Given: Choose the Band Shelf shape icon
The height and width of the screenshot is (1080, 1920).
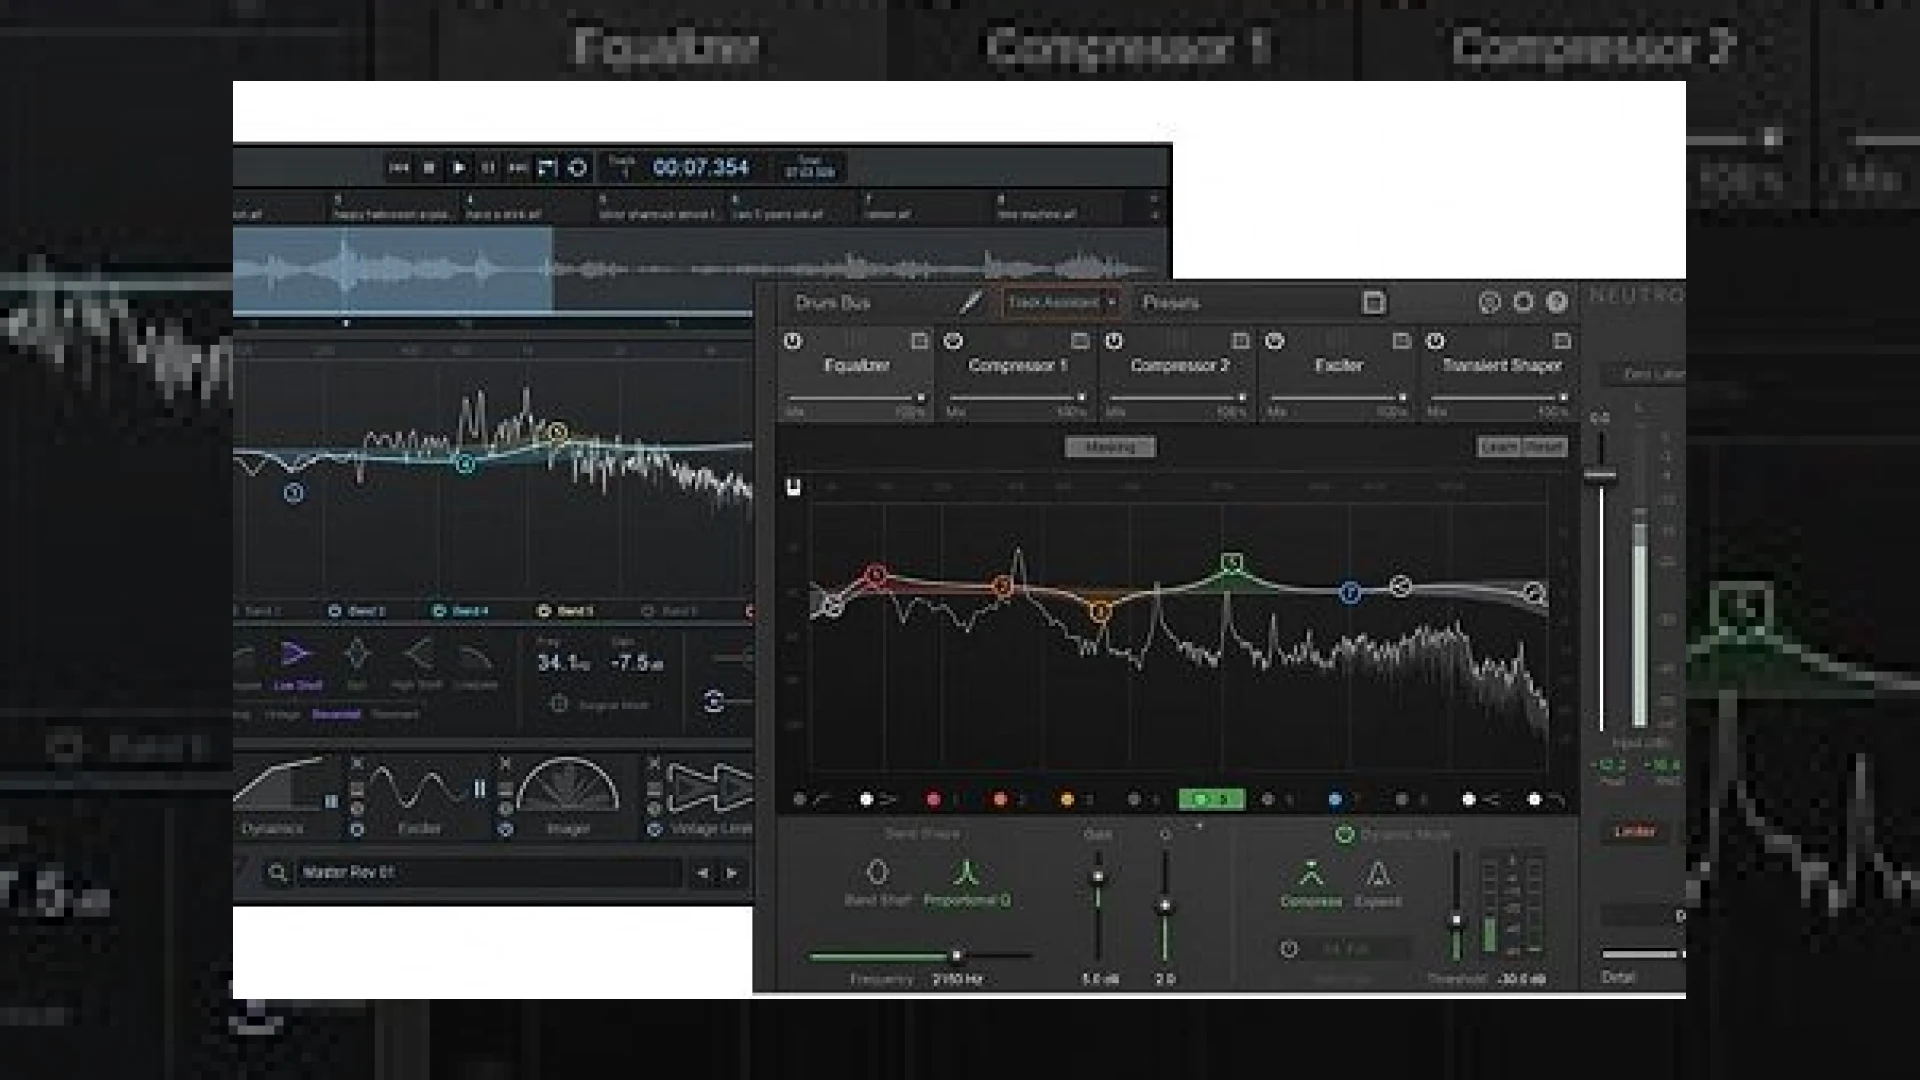Looking at the screenshot, I should pos(877,872).
